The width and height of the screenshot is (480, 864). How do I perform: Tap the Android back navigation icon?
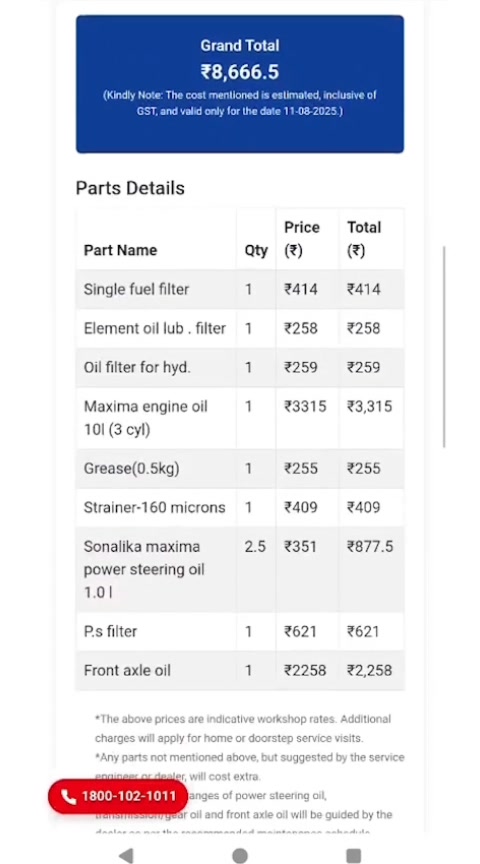127,855
